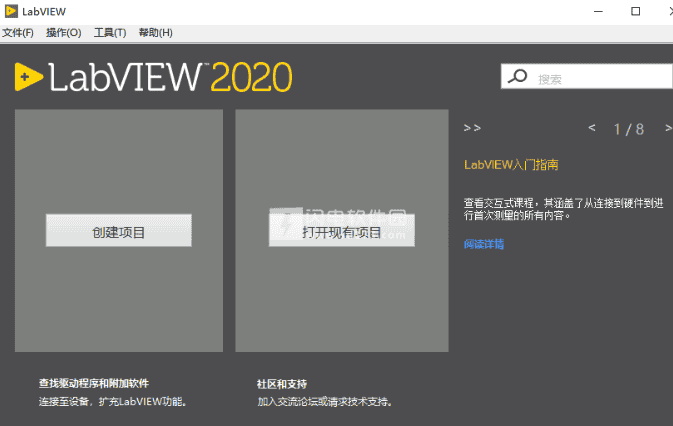Click the yellow LabVIEW 2020 logo arrow
The height and width of the screenshot is (426, 673).
[x=28, y=76]
